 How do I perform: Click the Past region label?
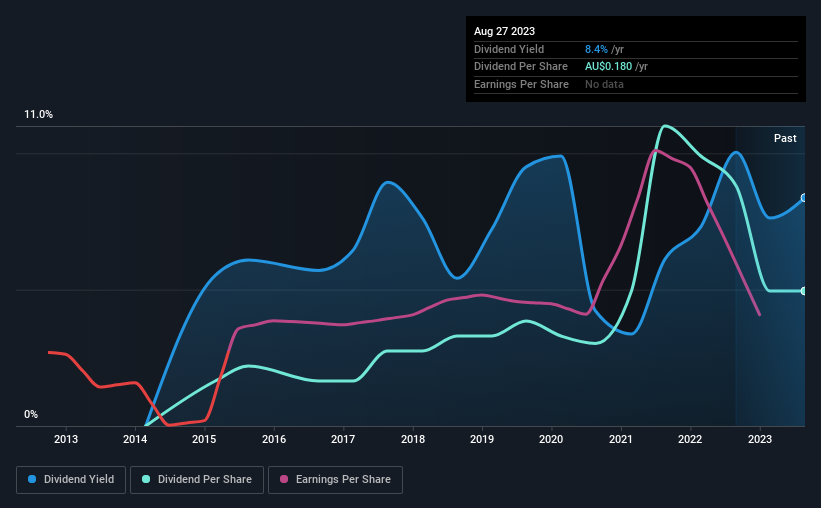pos(785,138)
